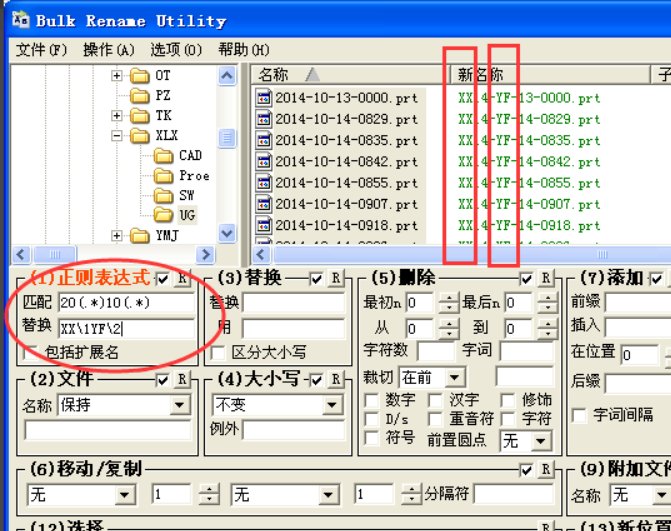Click file icon of 2014-10-14-0829.prt
Screen dimensions: 671x531
click(264, 119)
